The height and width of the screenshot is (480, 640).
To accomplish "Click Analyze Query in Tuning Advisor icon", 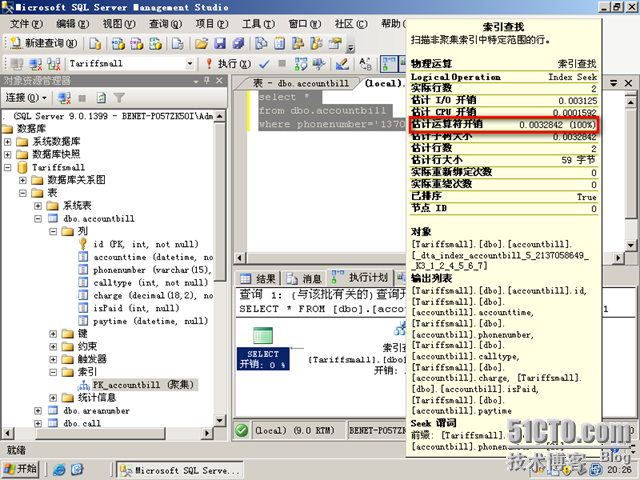I will (319, 64).
